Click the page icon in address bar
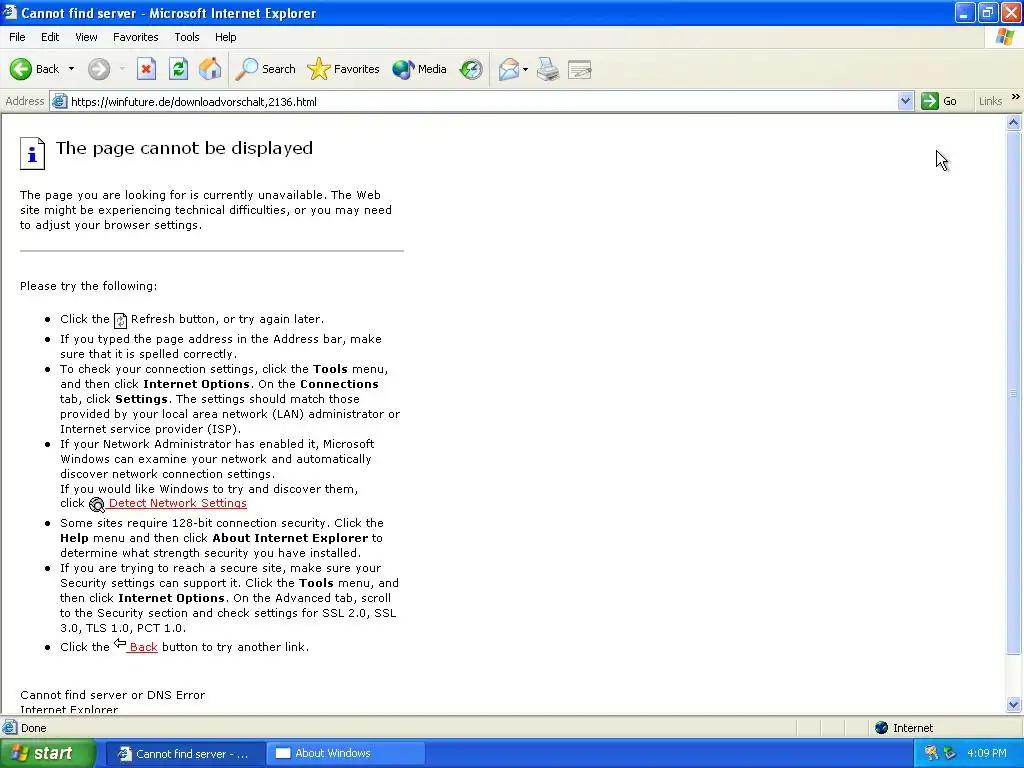The width and height of the screenshot is (1024, 768). (x=59, y=101)
